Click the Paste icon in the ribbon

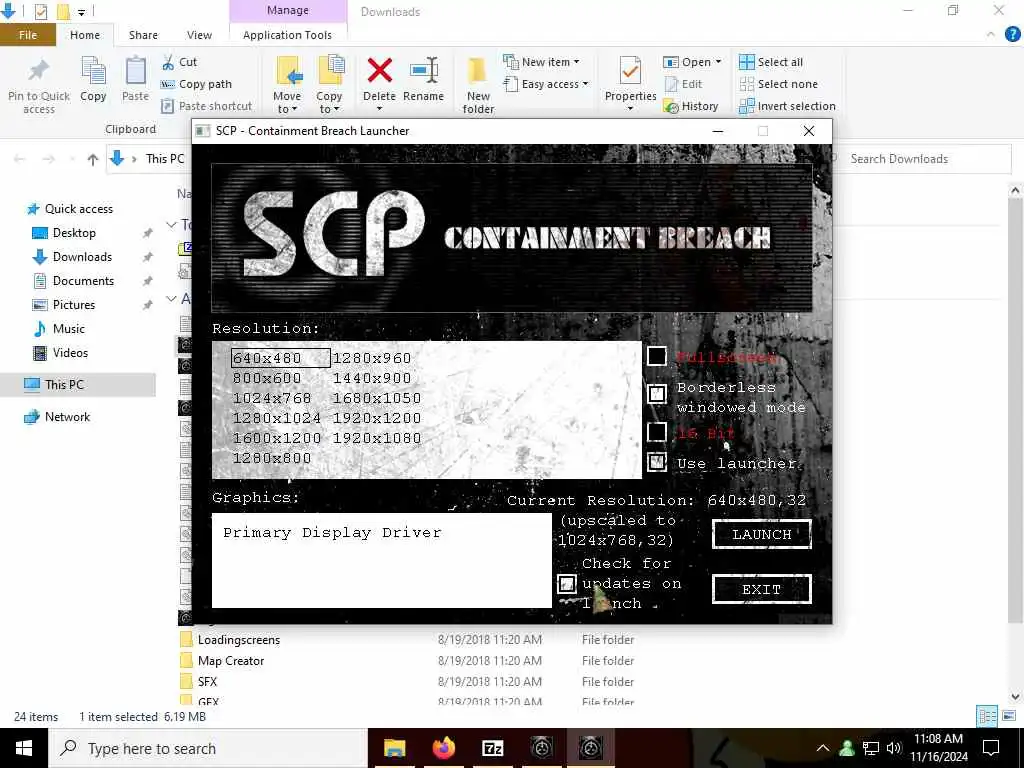pos(135,71)
